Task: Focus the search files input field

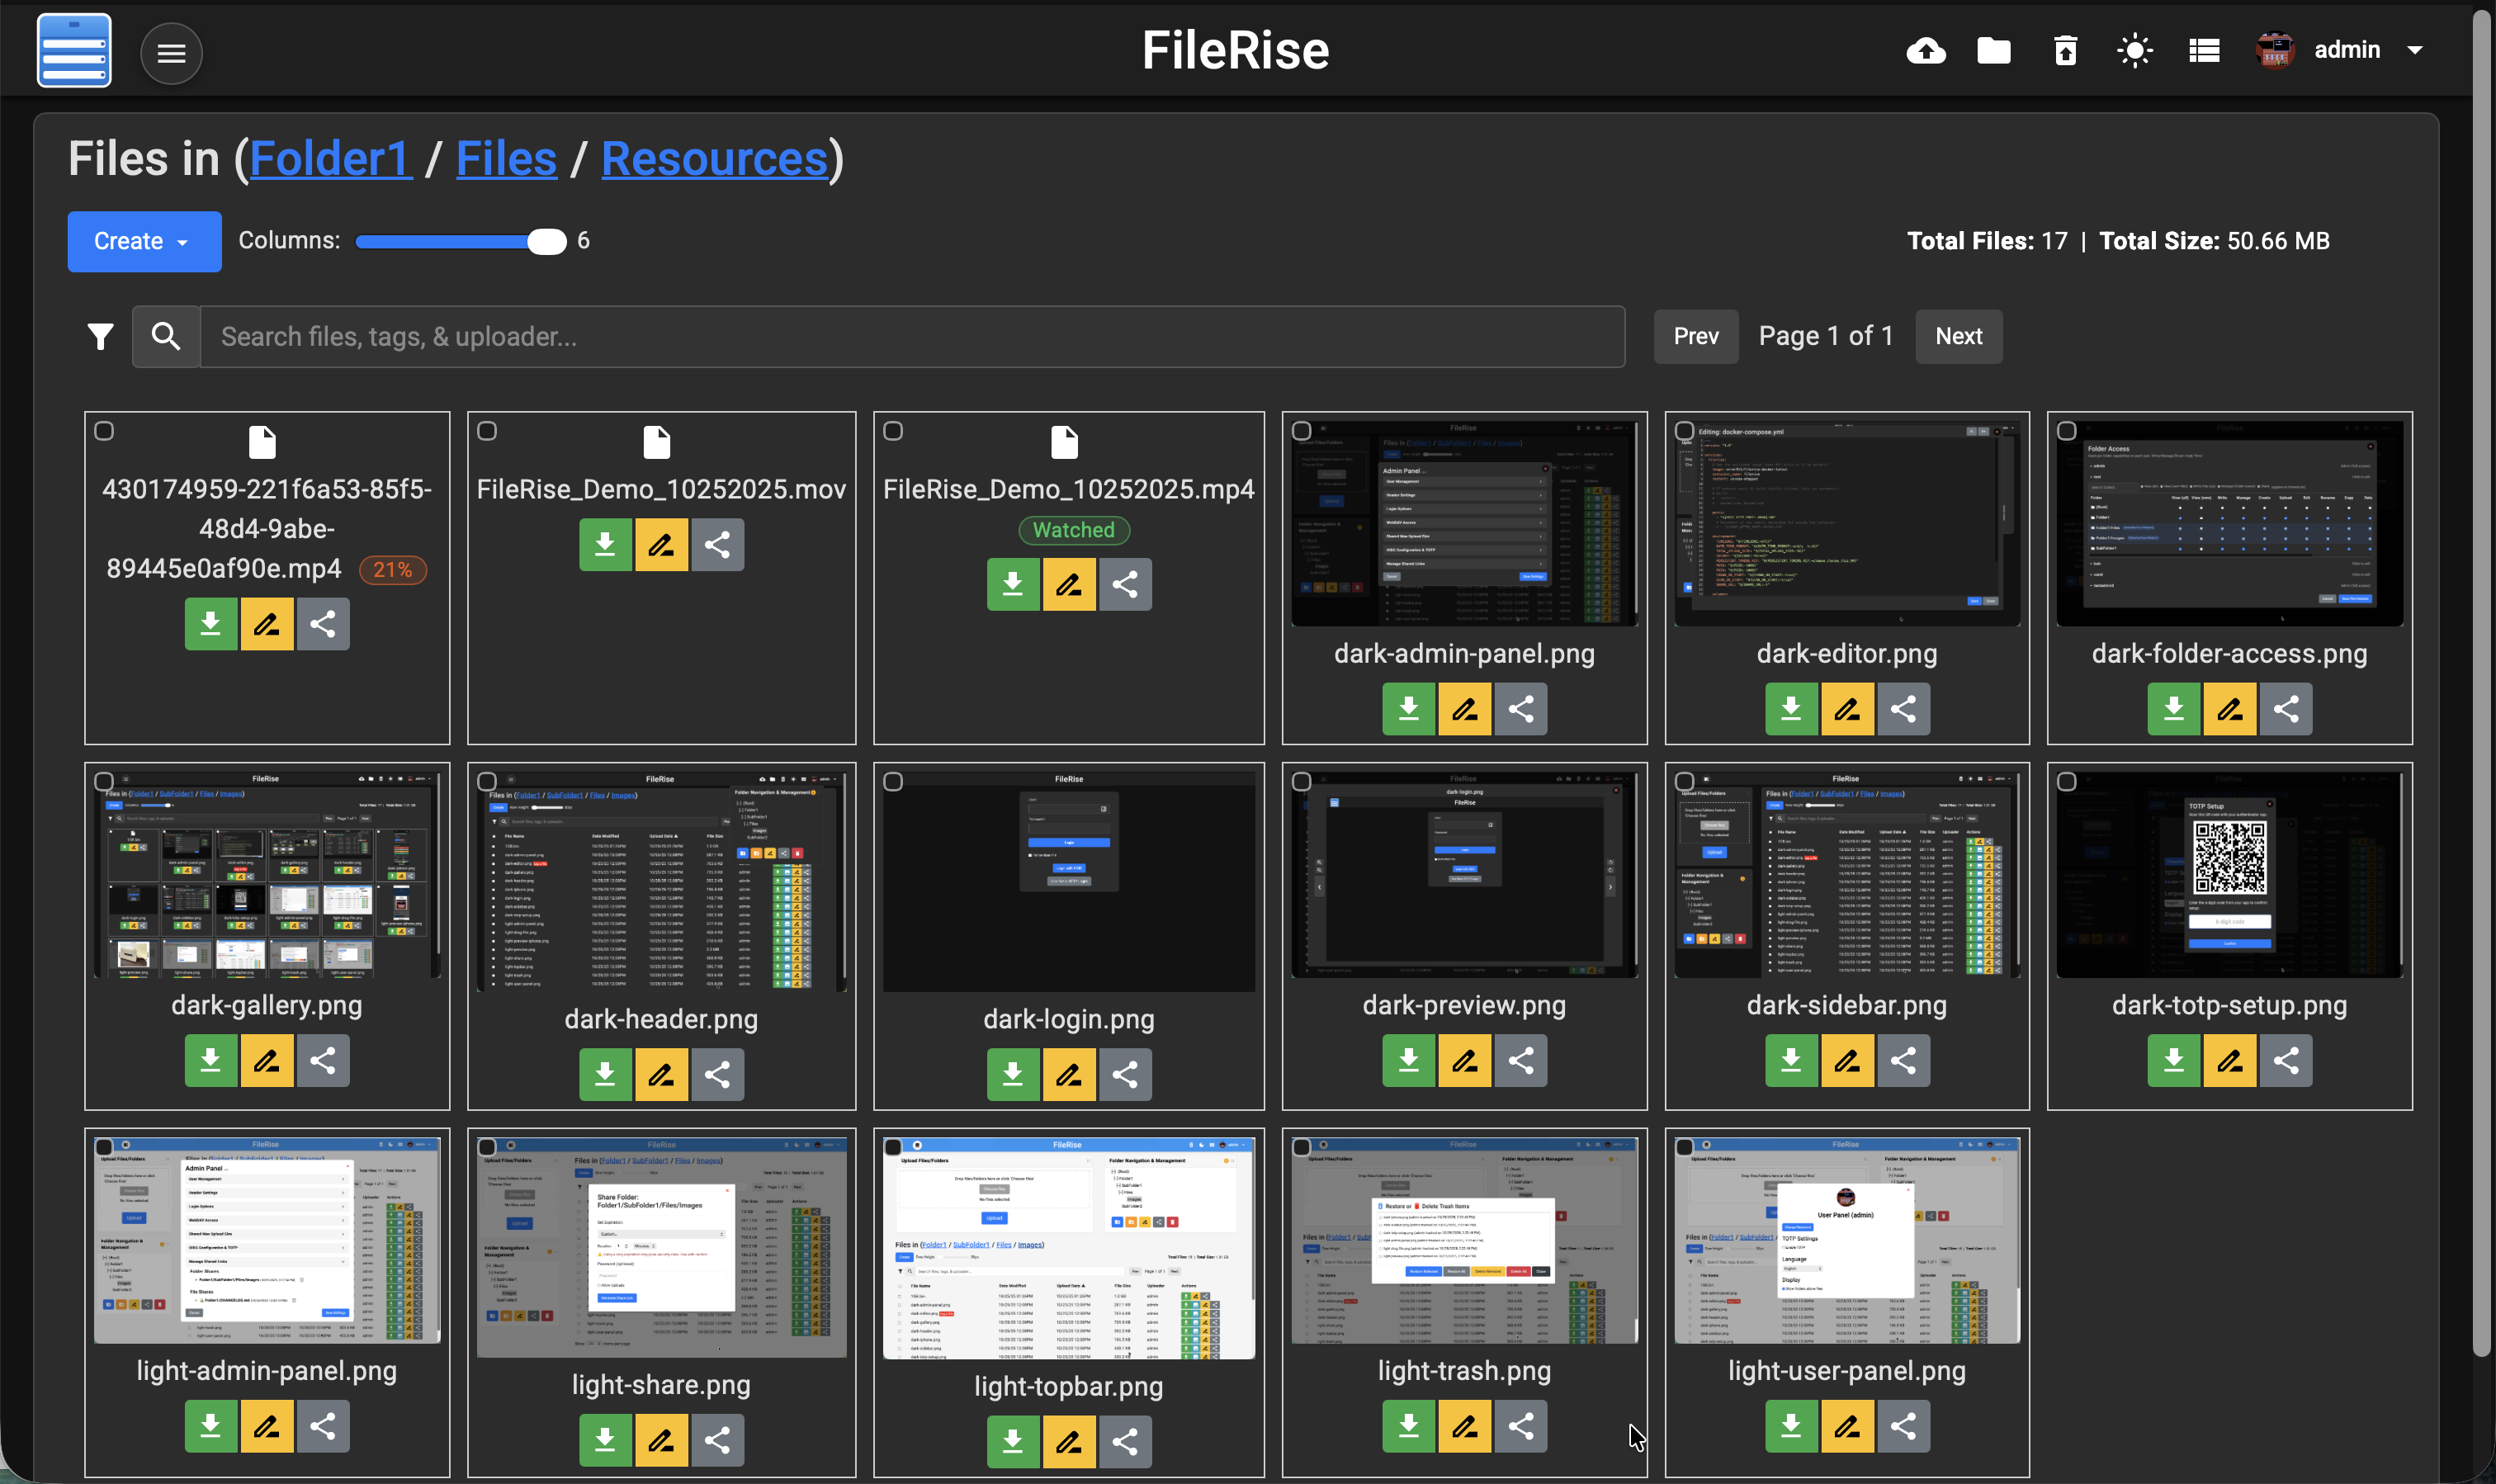Action: (x=910, y=337)
